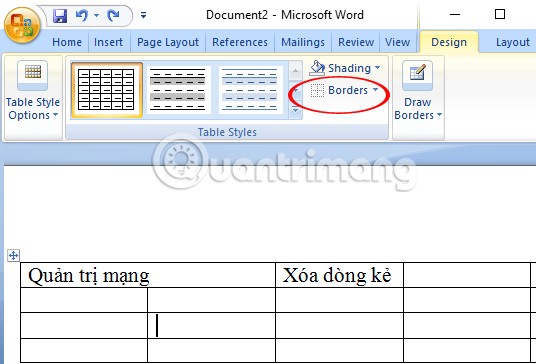Open the References tab
This screenshot has height=364, width=536.
(240, 42)
